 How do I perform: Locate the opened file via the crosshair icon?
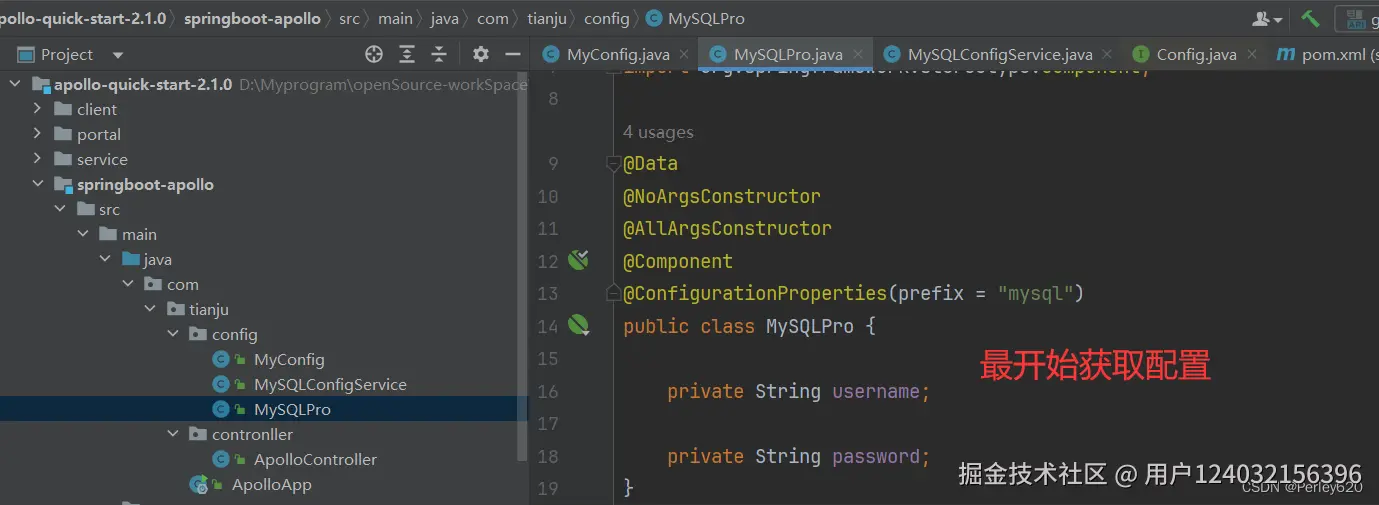pos(374,54)
